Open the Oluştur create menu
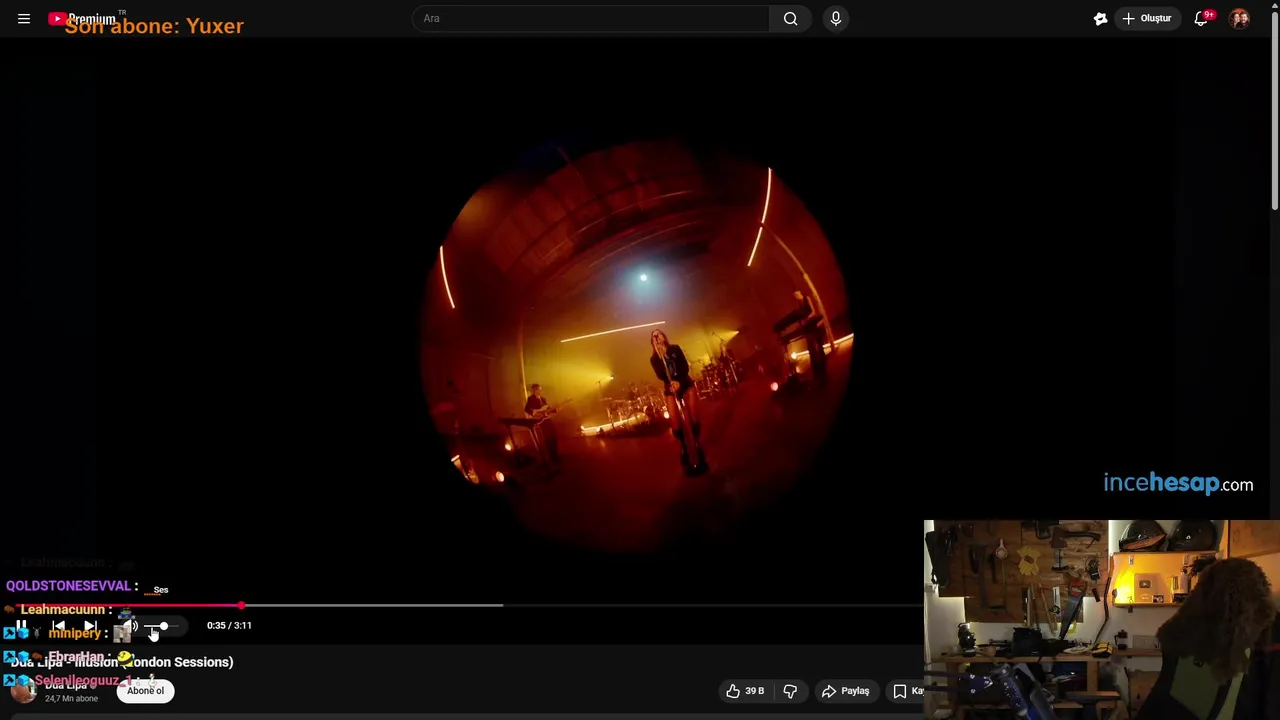The width and height of the screenshot is (1280, 720). pyautogui.click(x=1147, y=18)
